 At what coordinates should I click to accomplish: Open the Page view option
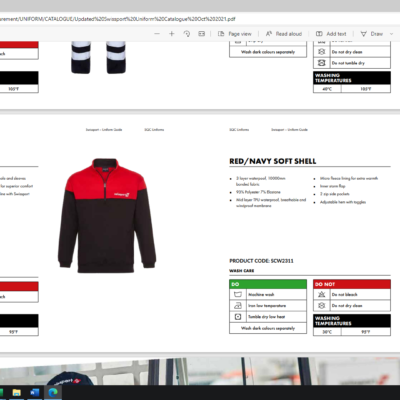[x=235, y=34]
